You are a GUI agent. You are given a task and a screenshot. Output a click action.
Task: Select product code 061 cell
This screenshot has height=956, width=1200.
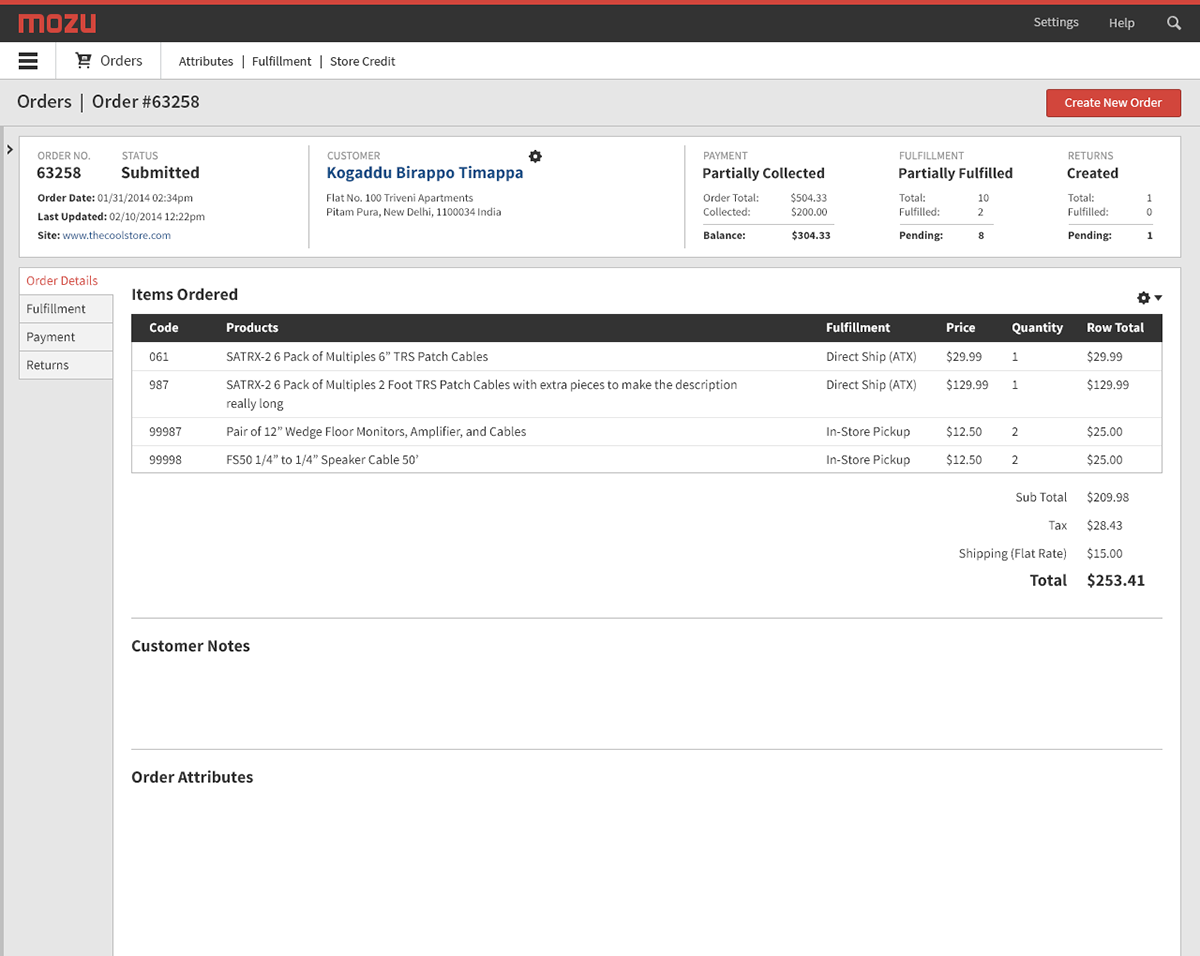[159, 357]
